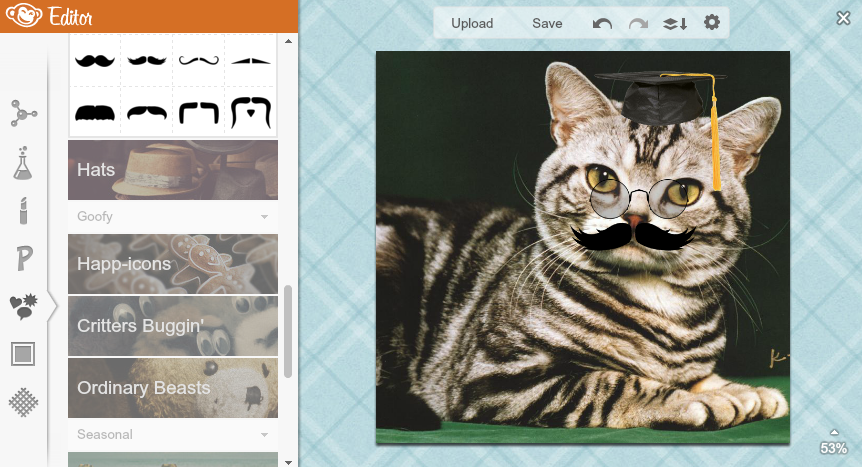Click the layers flatten icon in toolbar
This screenshot has width=862, height=467.
675,23
